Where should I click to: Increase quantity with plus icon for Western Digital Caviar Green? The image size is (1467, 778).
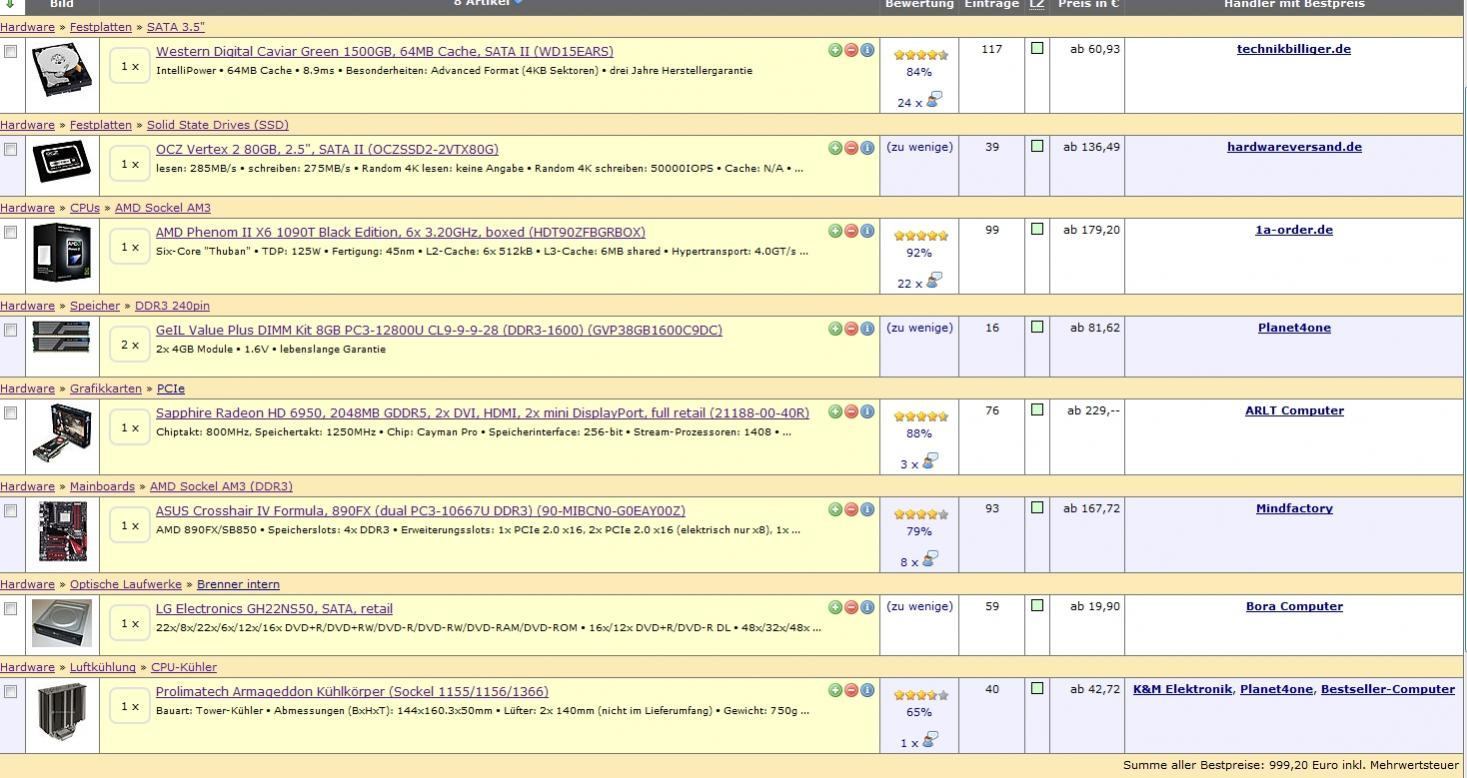click(835, 50)
